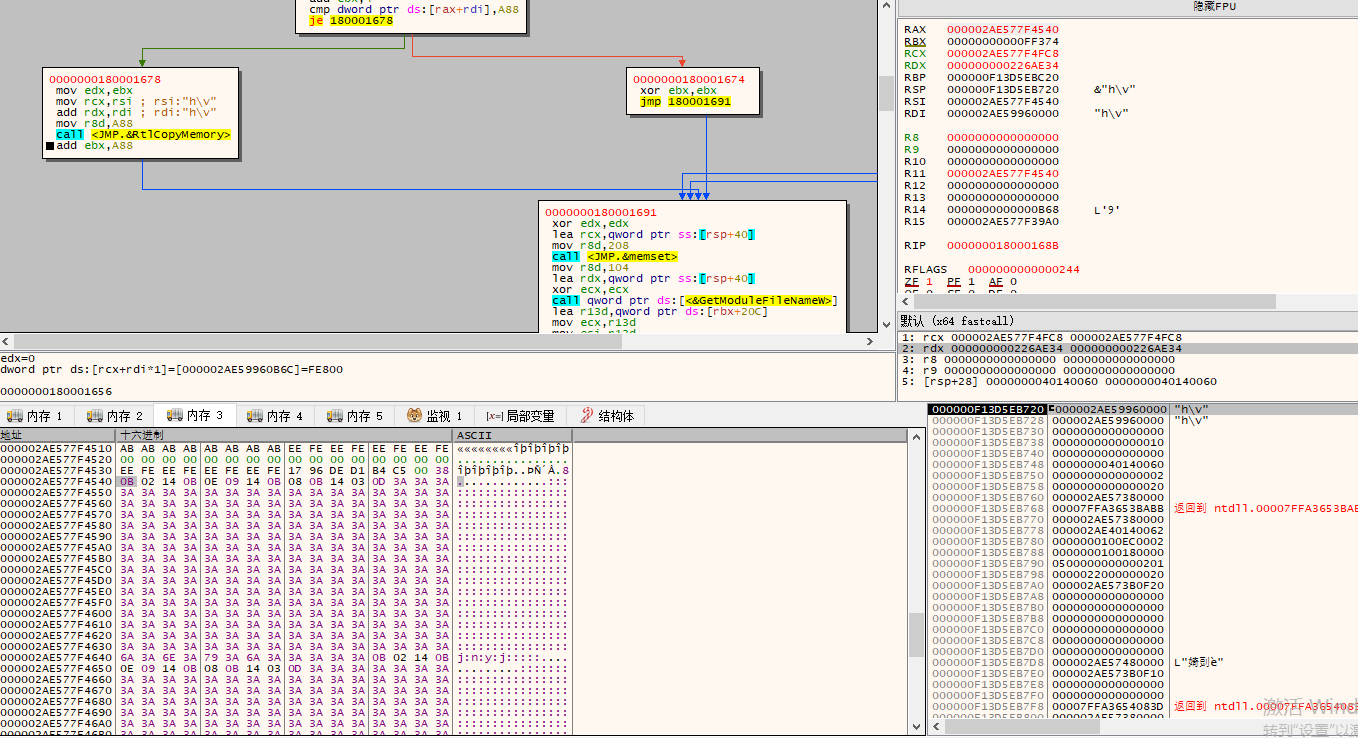This screenshot has width=1358, height=738.
Task: Open the 结构体 tab
Action: (x=606, y=415)
